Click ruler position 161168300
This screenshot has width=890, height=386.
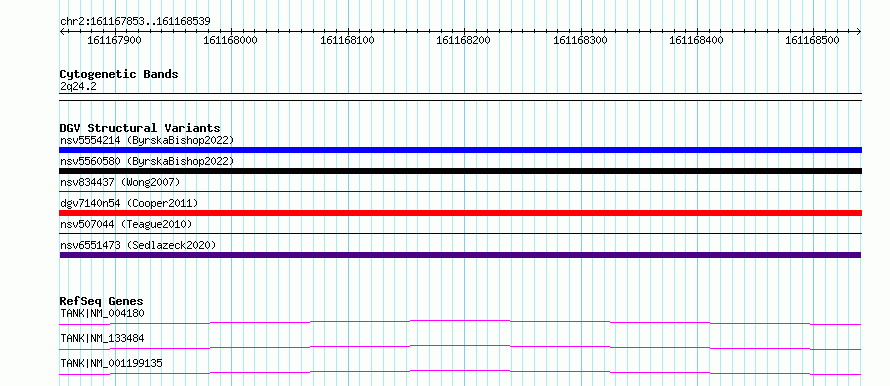[x=580, y=40]
